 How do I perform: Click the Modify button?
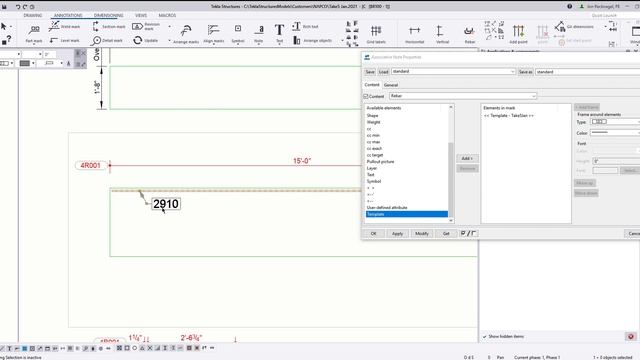(422, 233)
